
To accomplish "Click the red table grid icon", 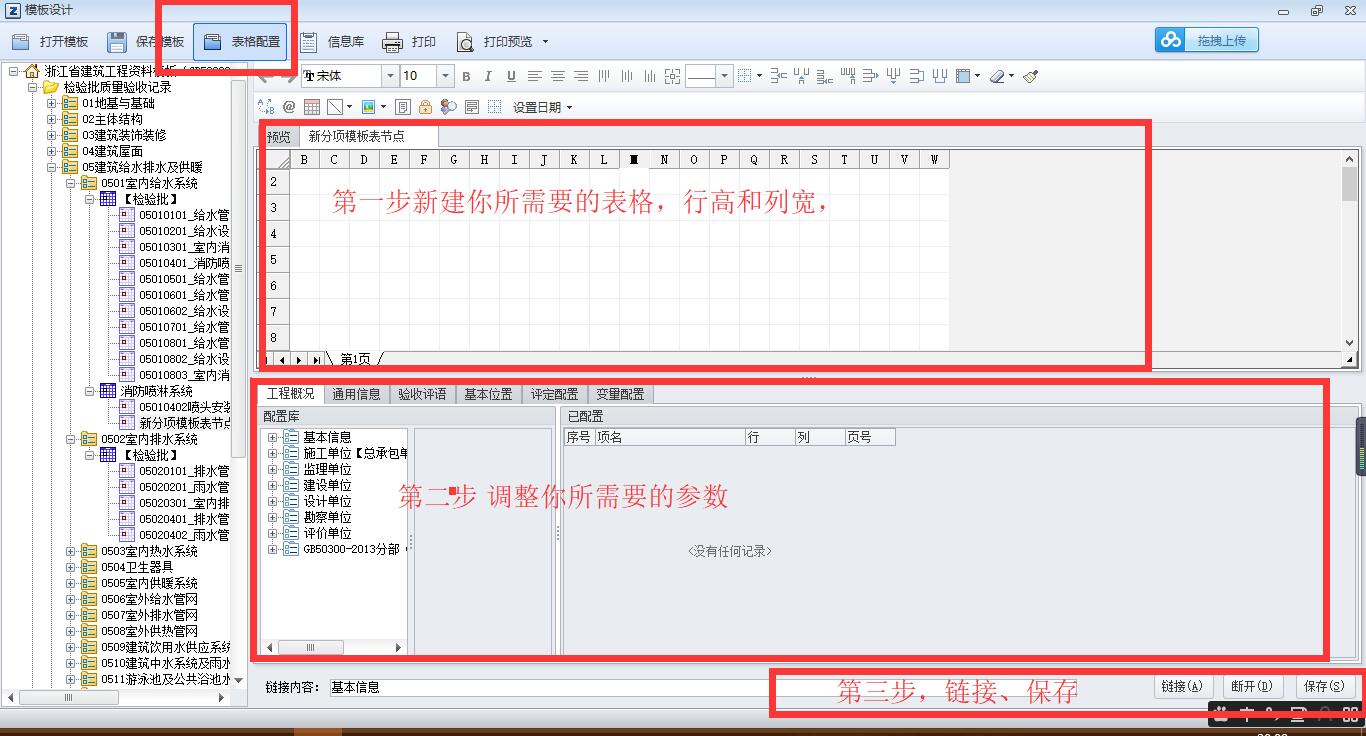I will tap(312, 107).
